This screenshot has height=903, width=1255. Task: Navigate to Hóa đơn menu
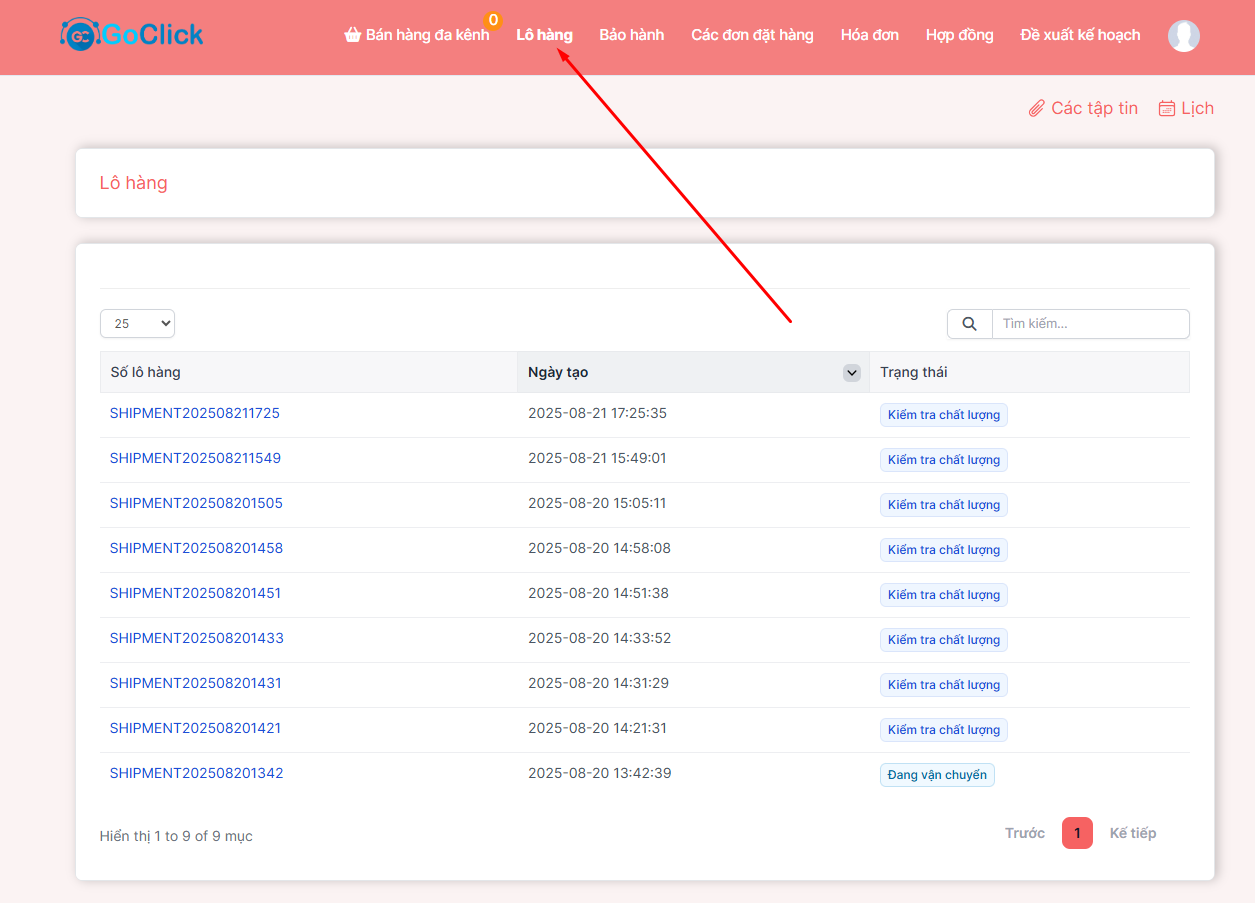(870, 35)
